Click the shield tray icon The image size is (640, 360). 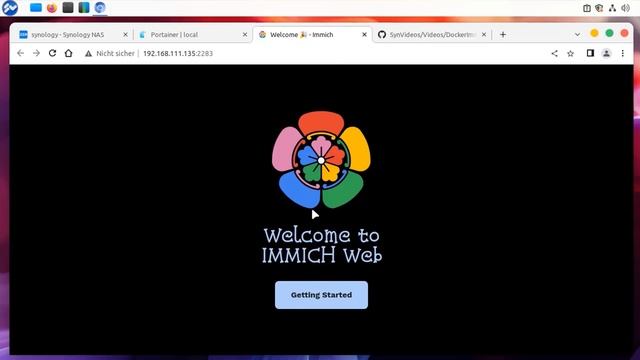(x=599, y=8)
